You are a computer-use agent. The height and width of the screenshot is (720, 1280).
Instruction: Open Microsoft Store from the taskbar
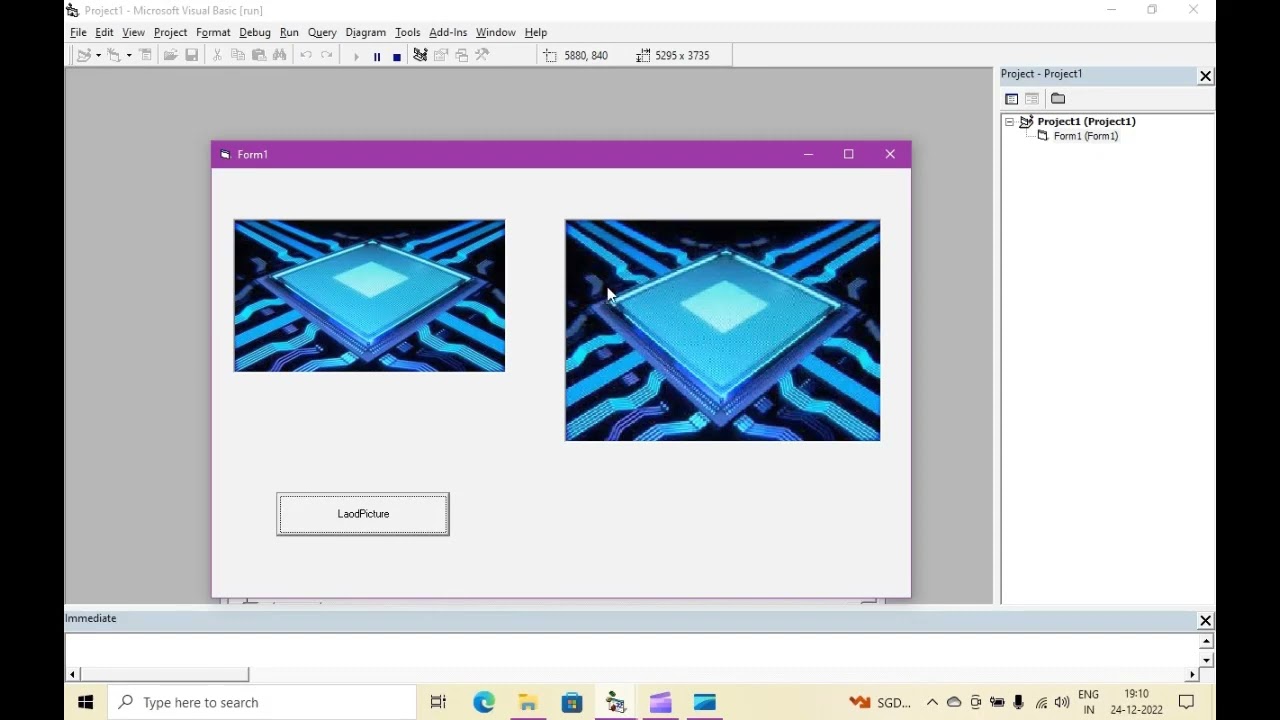572,703
